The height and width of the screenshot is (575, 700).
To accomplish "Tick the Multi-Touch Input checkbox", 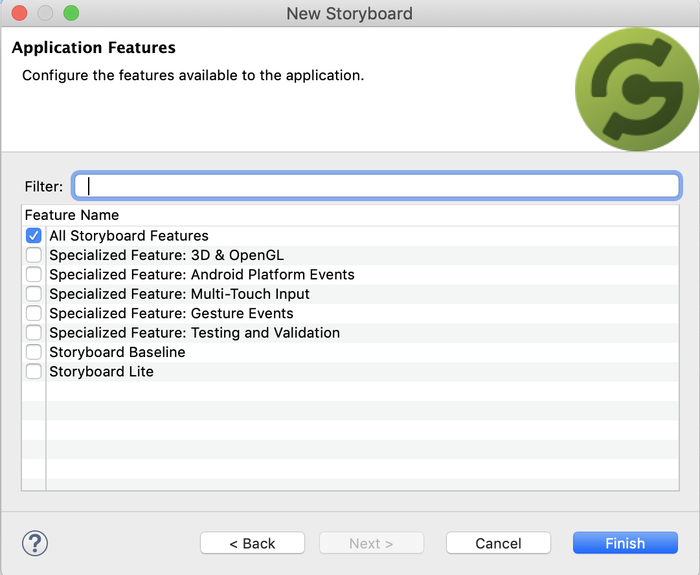I will coord(33,294).
